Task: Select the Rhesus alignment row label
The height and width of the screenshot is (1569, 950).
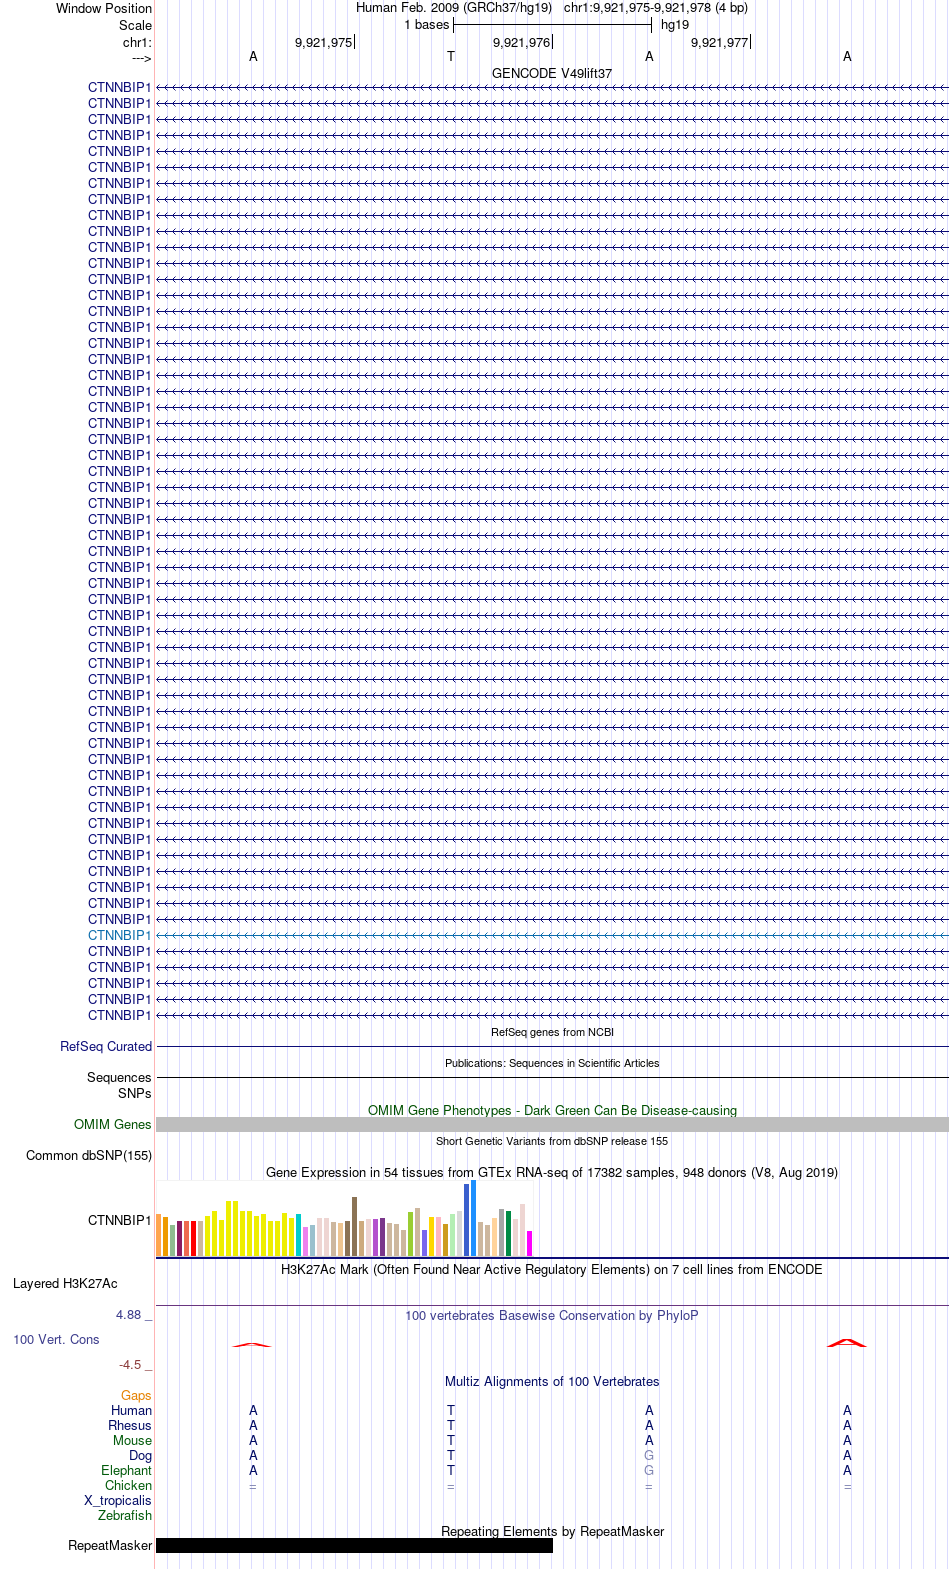Action: (130, 1425)
